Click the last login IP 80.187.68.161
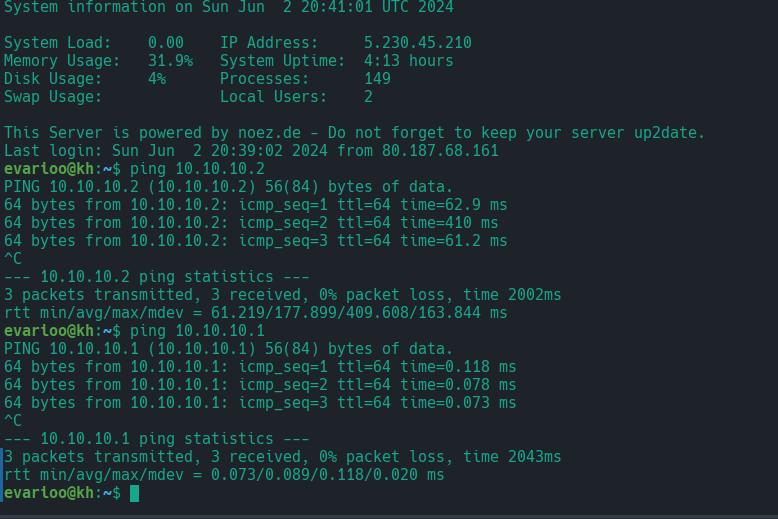The width and height of the screenshot is (778, 519). click(444, 151)
